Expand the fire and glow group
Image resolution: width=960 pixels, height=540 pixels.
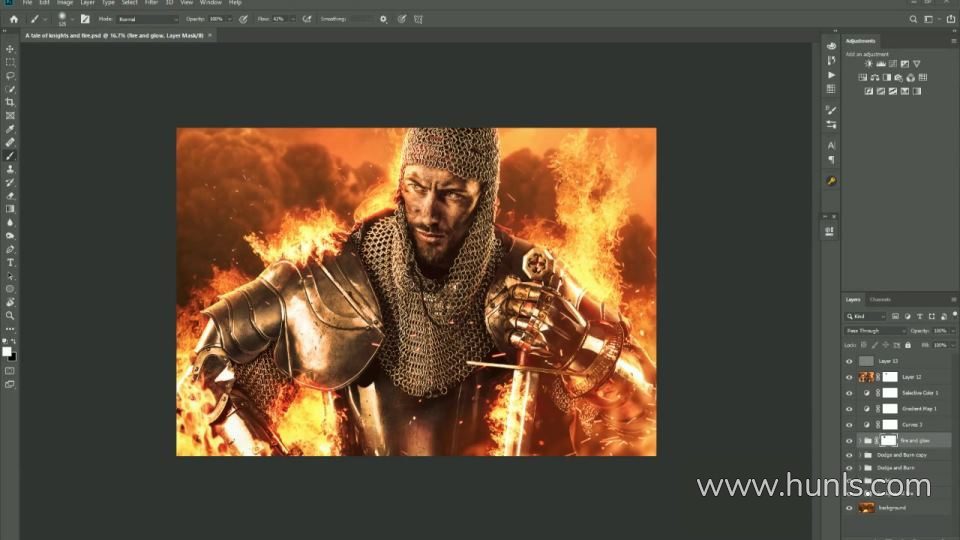(859, 441)
